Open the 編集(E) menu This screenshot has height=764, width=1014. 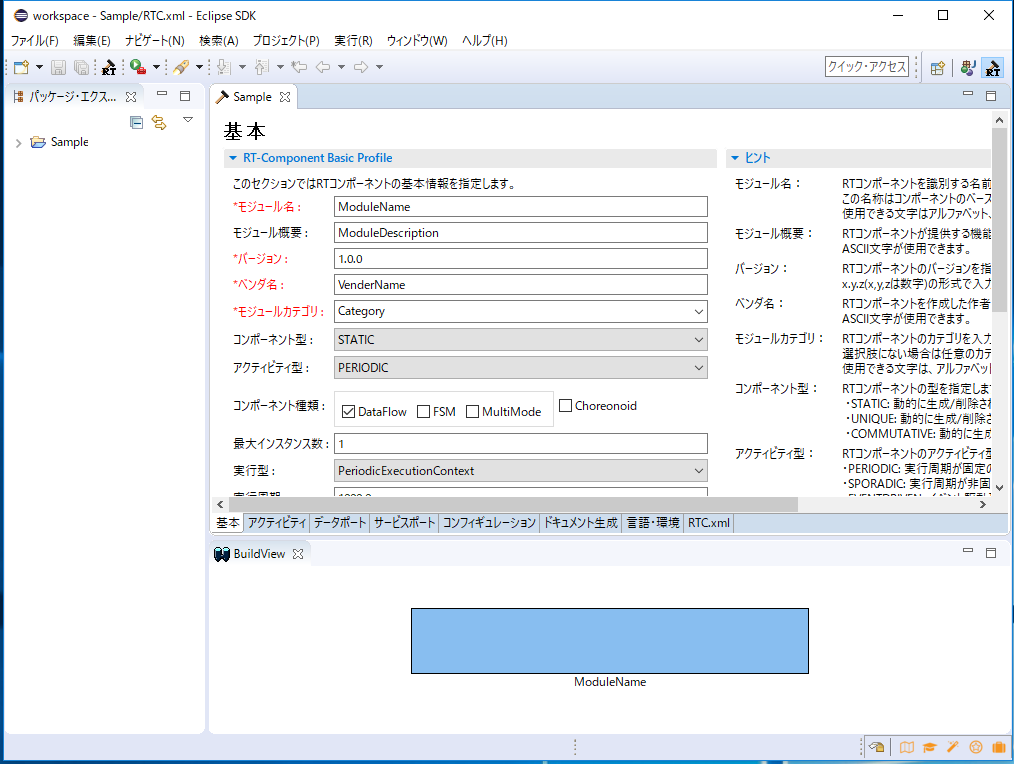[91, 40]
